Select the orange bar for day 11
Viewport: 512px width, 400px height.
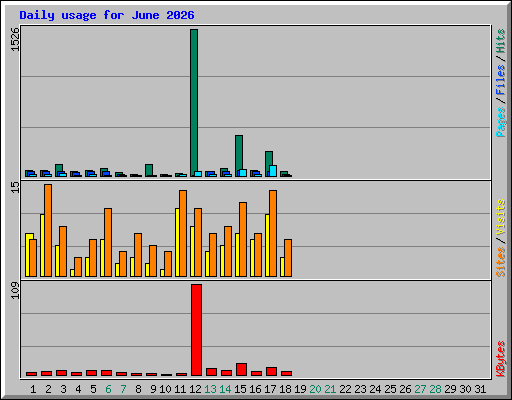click(183, 233)
